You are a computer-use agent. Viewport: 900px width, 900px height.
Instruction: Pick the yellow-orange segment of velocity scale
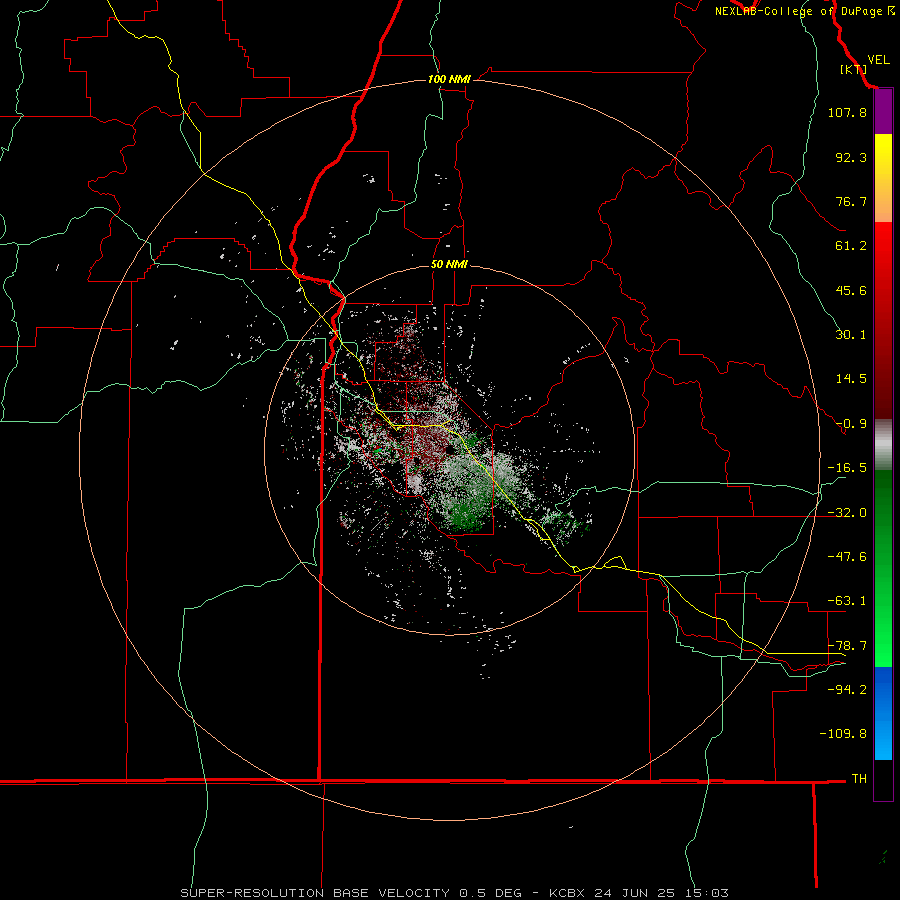(x=883, y=178)
